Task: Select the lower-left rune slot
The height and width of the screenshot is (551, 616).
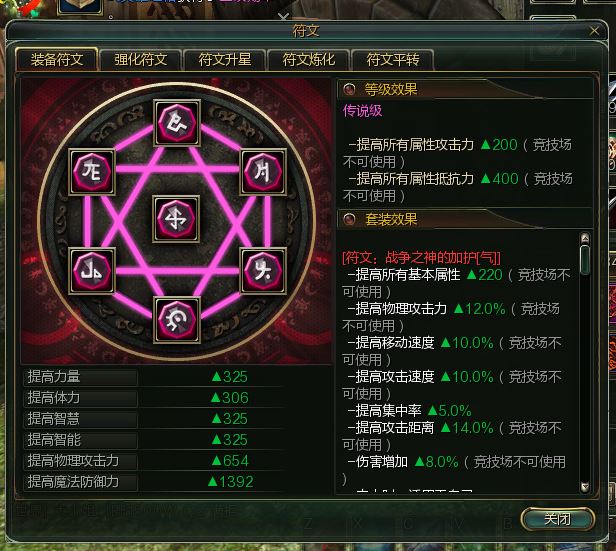Action: coord(92,271)
